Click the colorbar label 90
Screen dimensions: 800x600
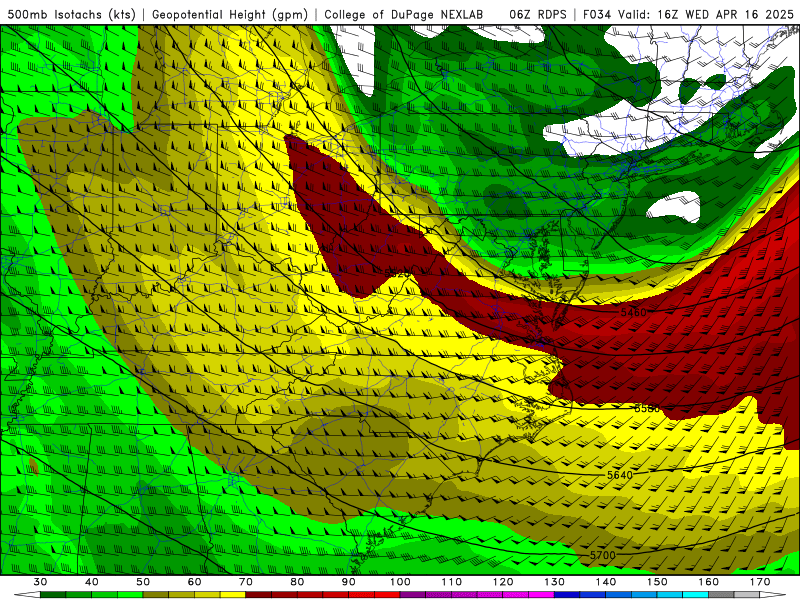pos(349,582)
